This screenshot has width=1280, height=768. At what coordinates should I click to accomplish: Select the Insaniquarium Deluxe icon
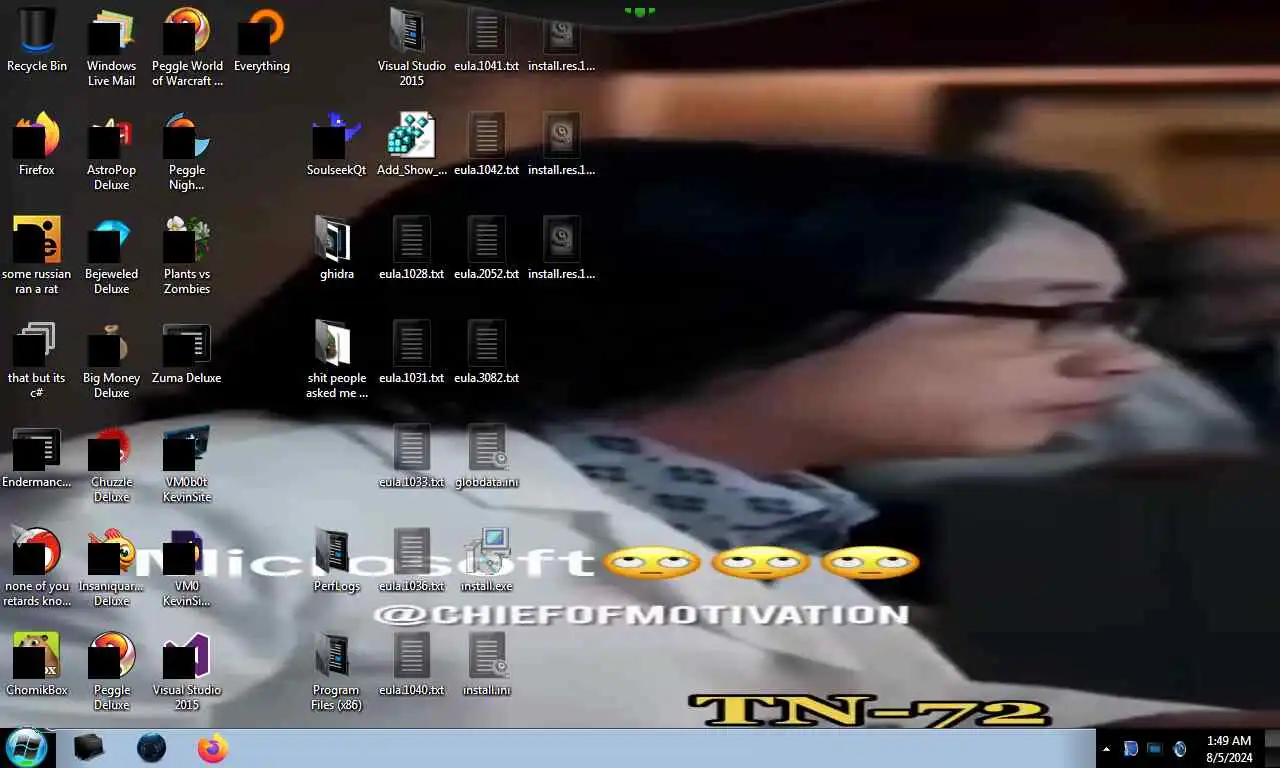coord(111,567)
